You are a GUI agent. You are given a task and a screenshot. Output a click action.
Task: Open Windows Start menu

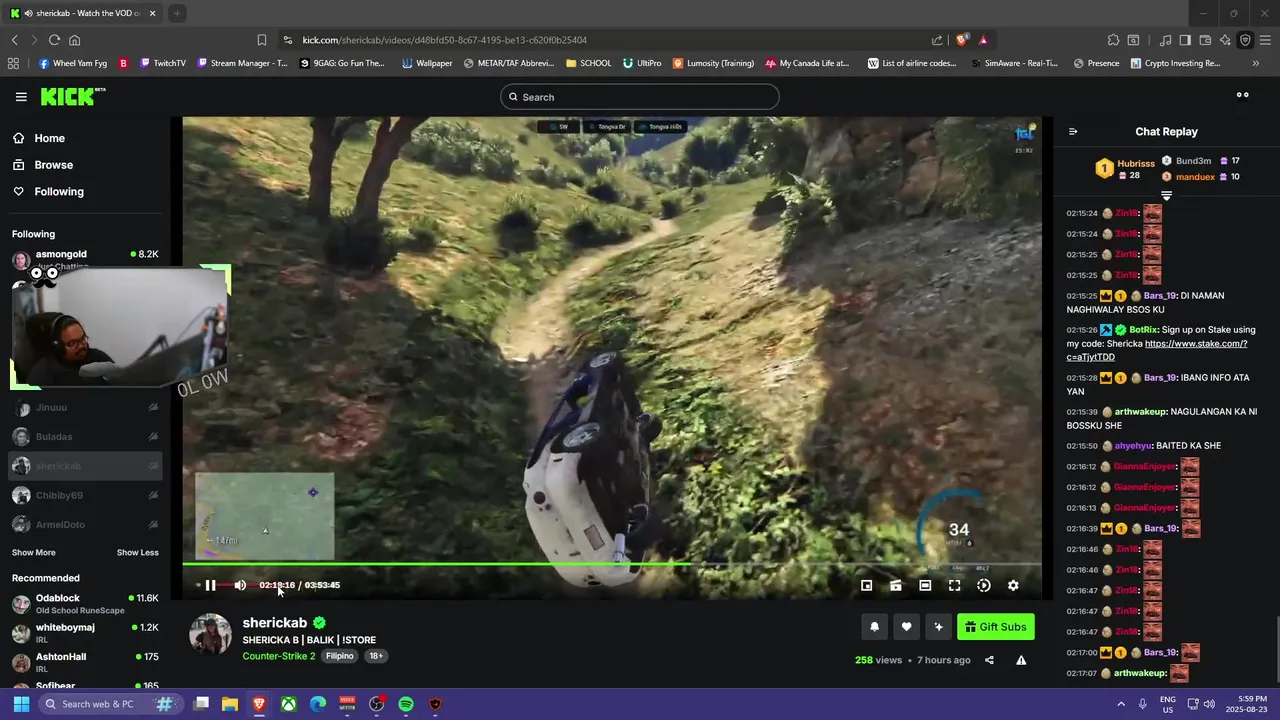[x=21, y=704]
